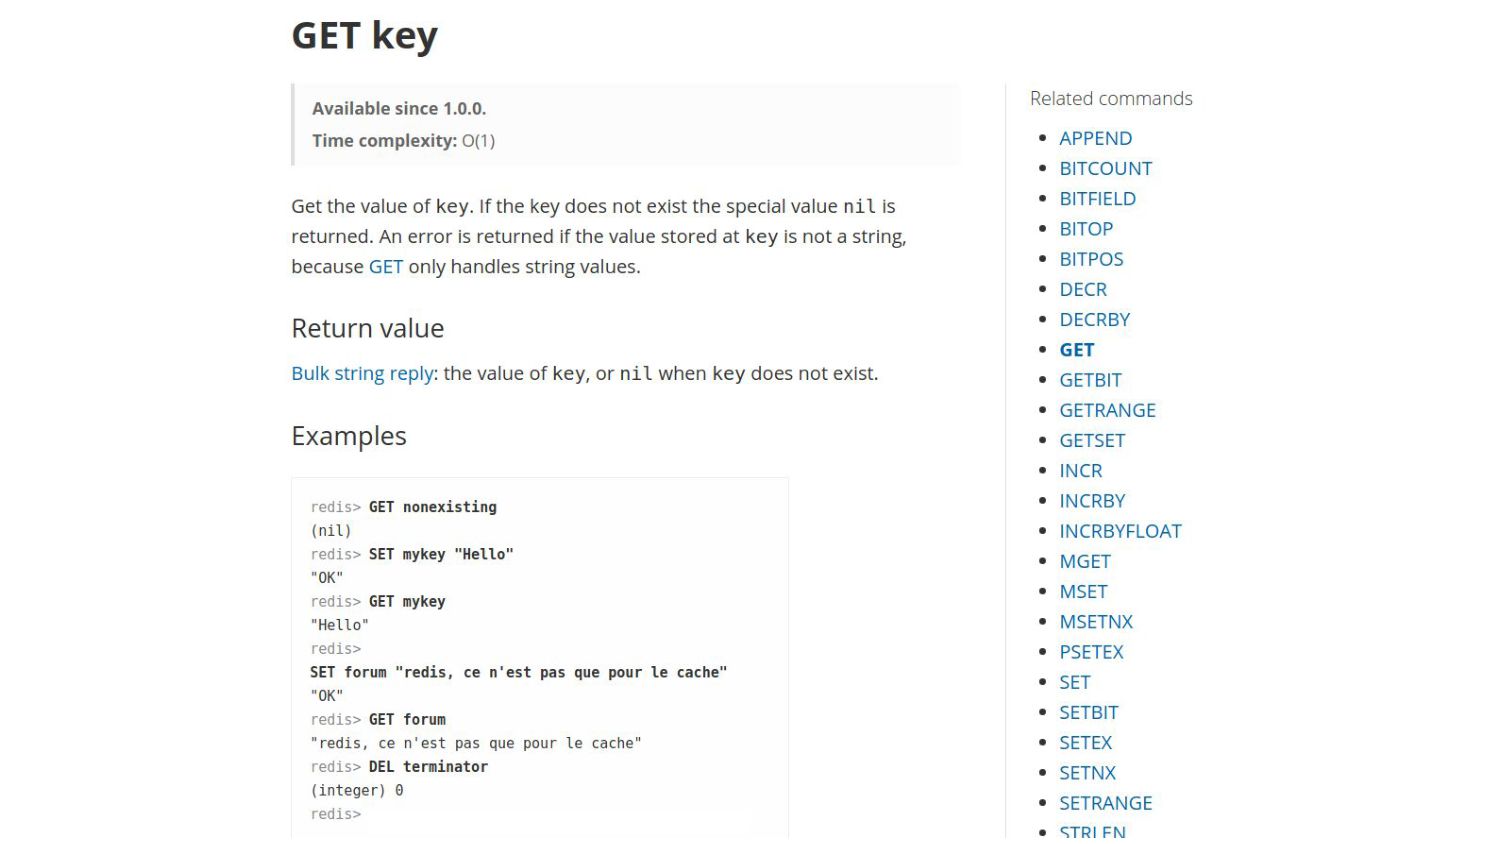Image resolution: width=1500 pixels, height=844 pixels.
Task: Go to the GETRANGE command
Action: click(x=1107, y=410)
